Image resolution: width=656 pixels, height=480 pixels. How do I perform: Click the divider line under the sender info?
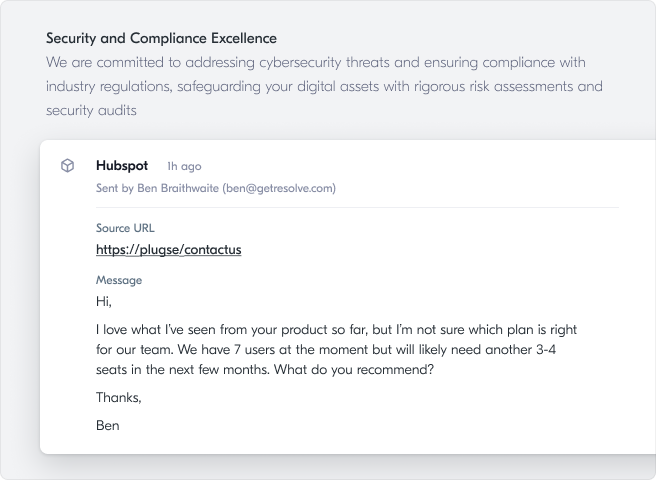[x=357, y=207]
